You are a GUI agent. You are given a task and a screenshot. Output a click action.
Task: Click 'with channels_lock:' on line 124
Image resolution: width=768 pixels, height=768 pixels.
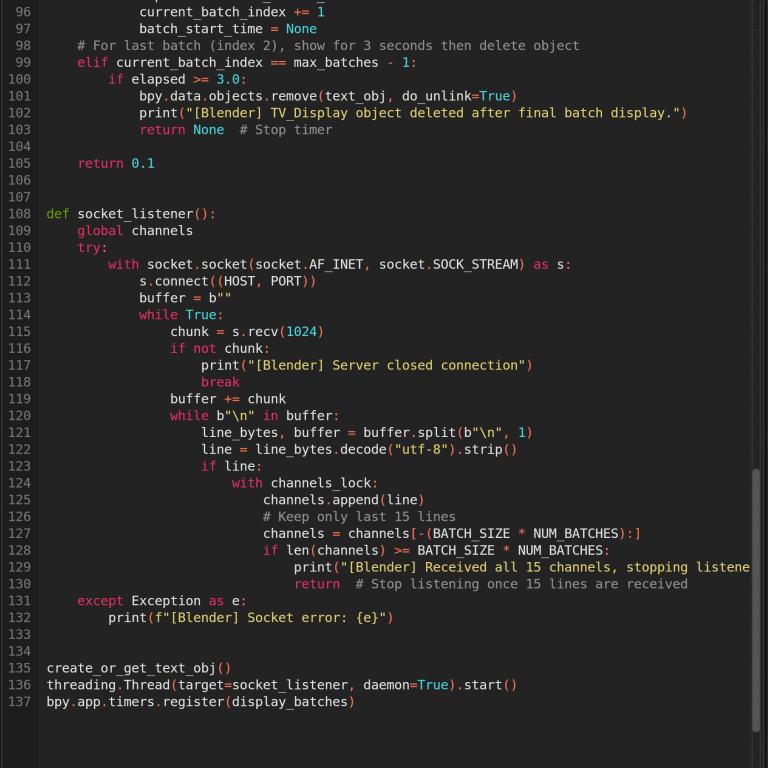tap(305, 483)
